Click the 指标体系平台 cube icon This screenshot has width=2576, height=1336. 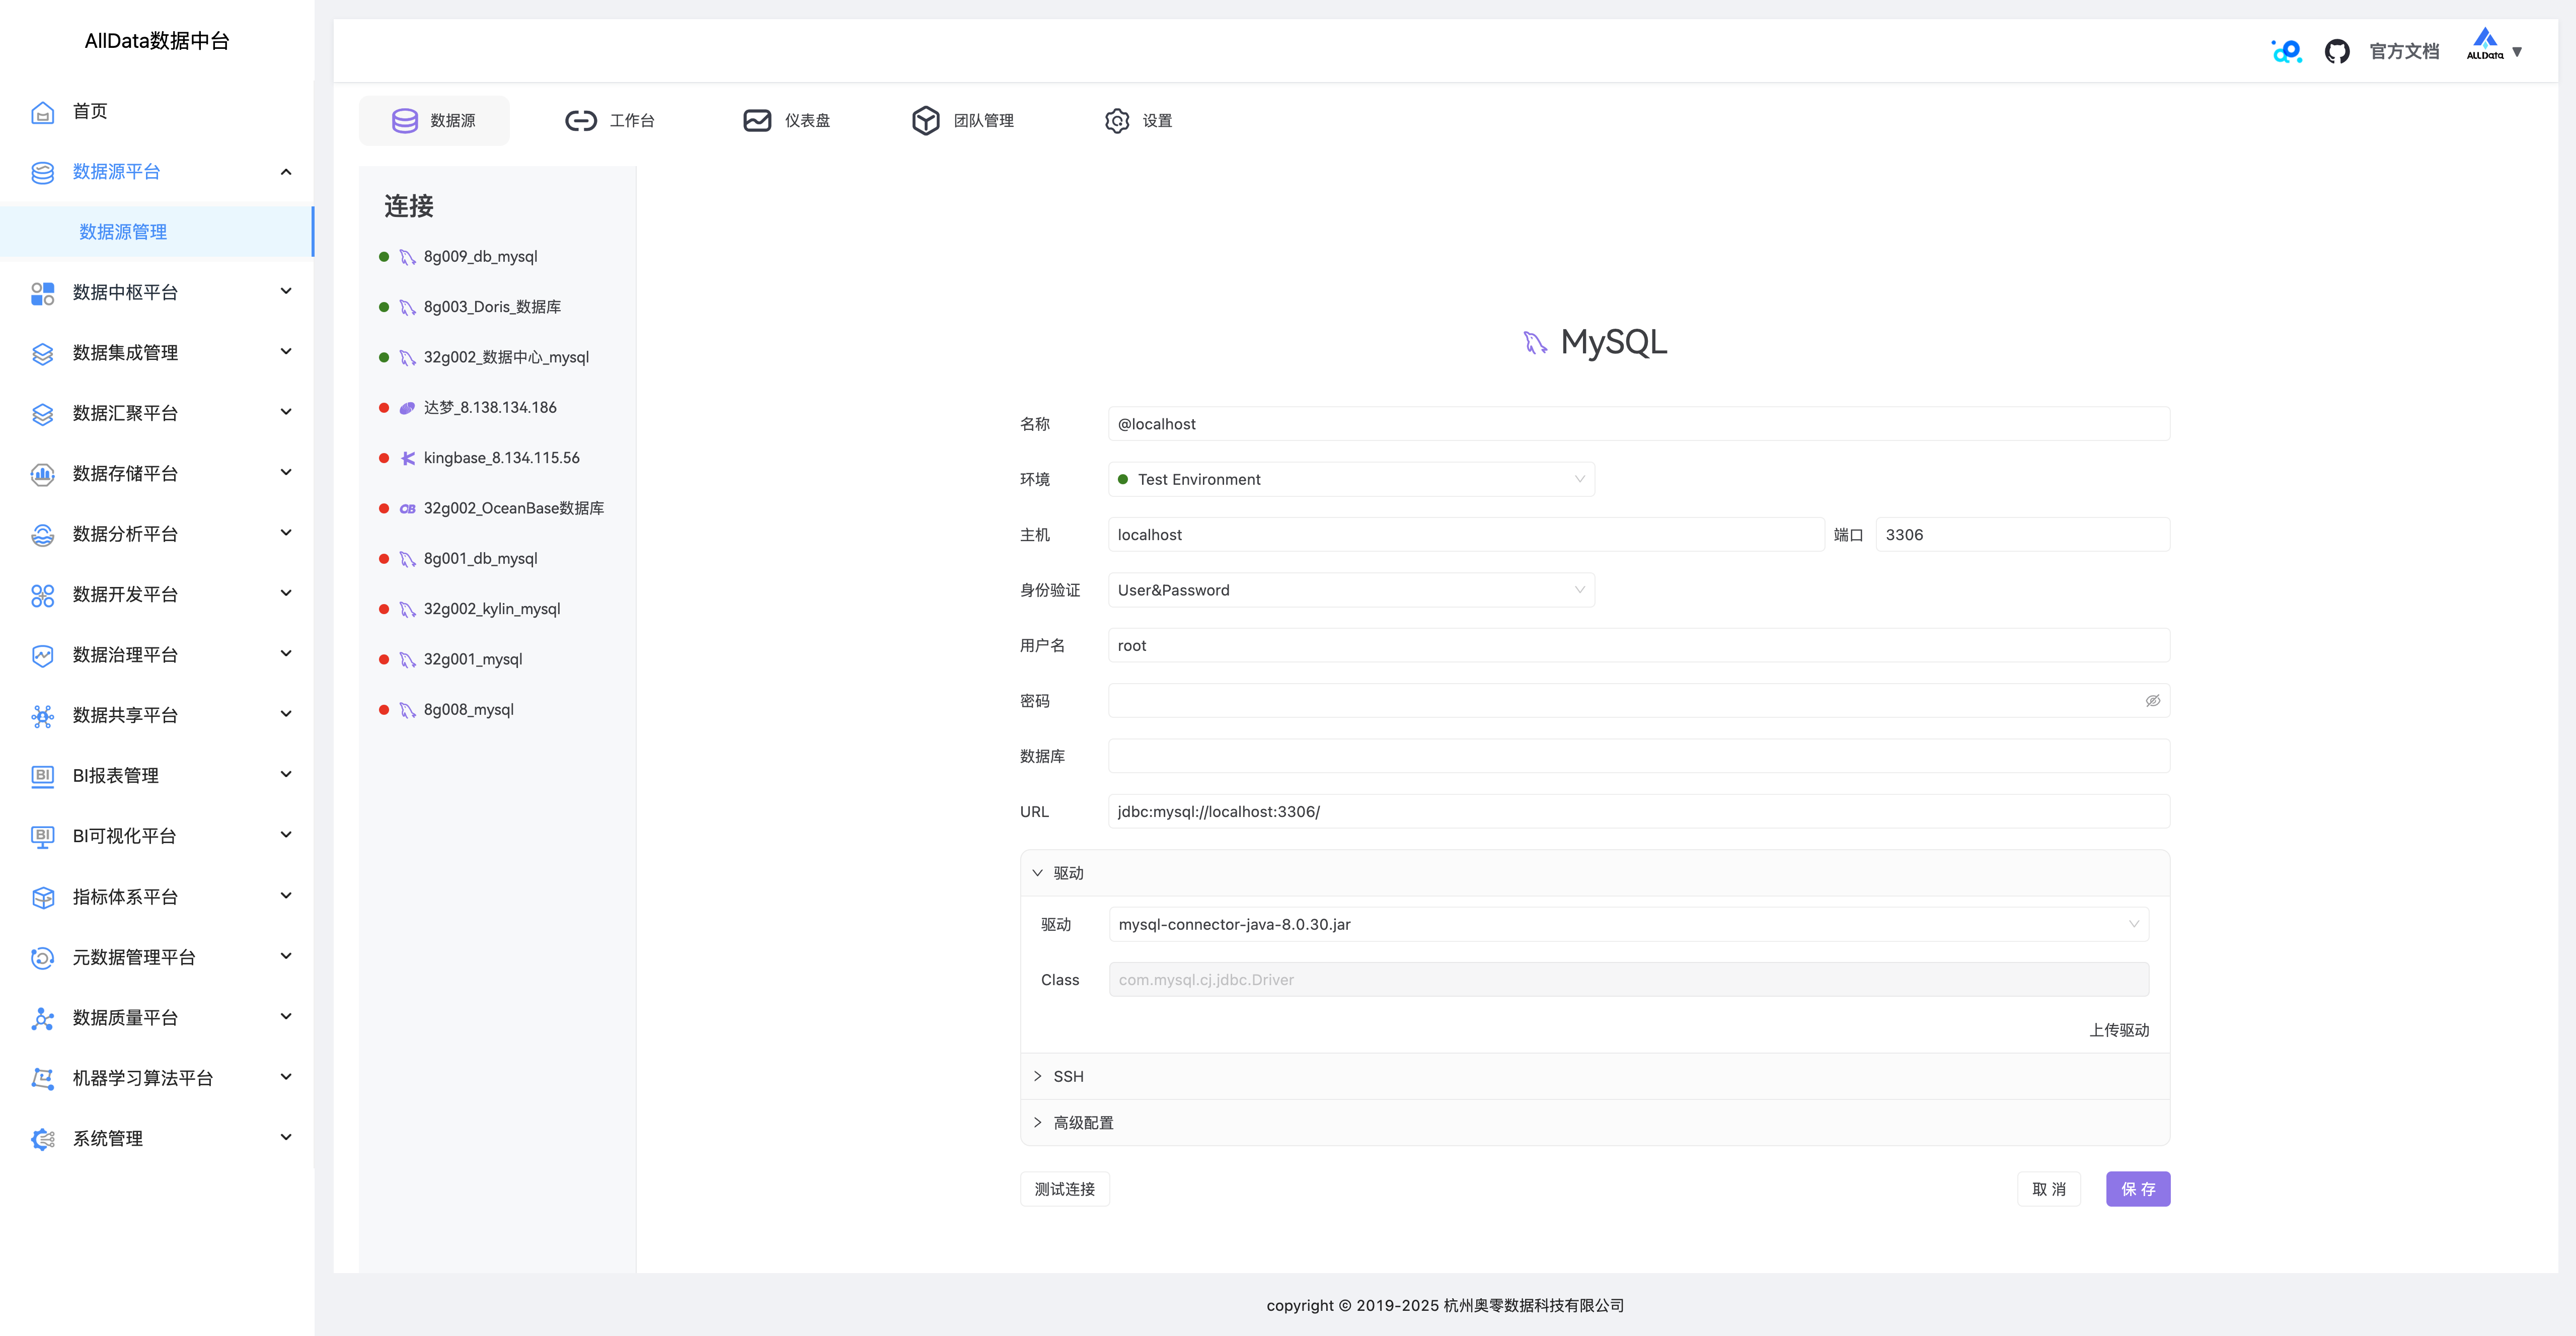pos(42,897)
